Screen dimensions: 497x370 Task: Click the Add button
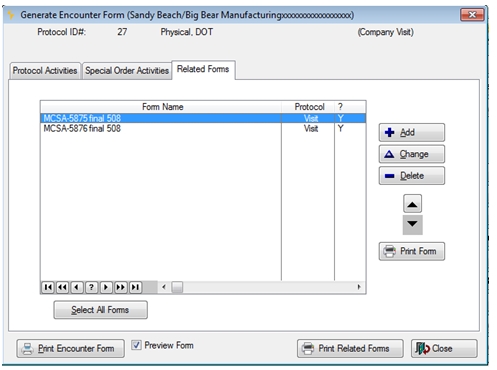(x=412, y=132)
